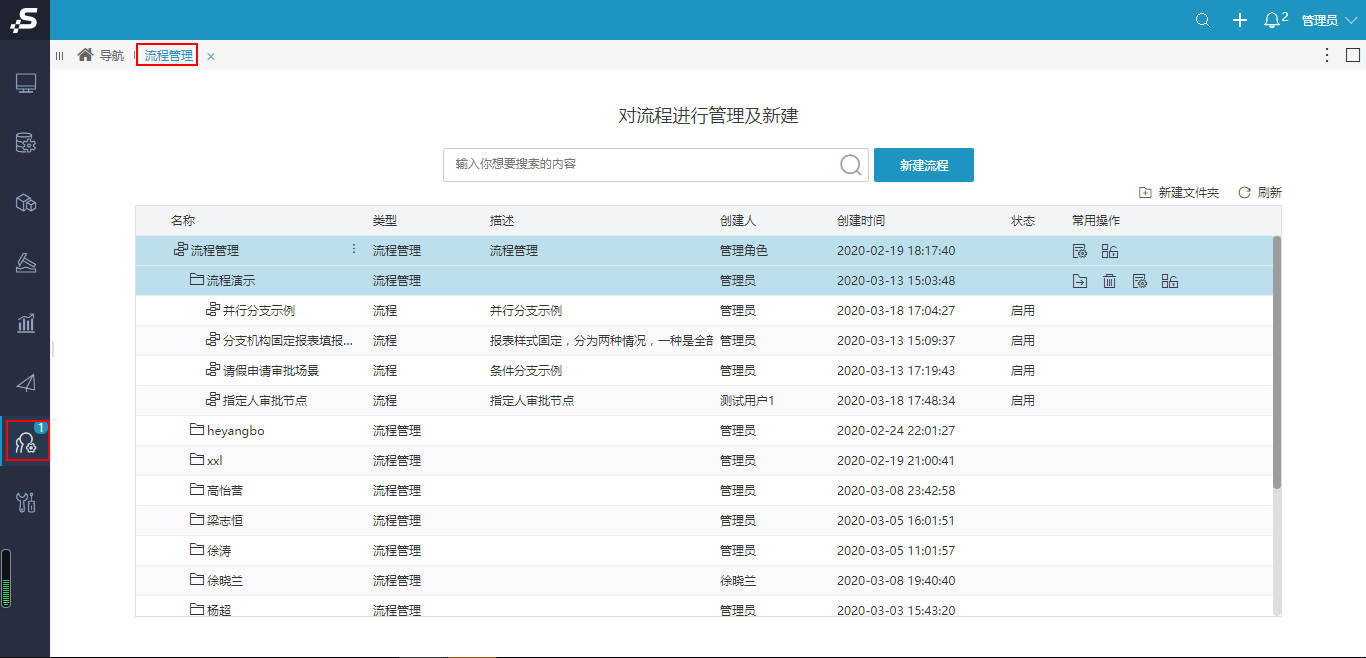The image size is (1366, 658).
Task: Click the 新建流程 button
Action: point(924,165)
